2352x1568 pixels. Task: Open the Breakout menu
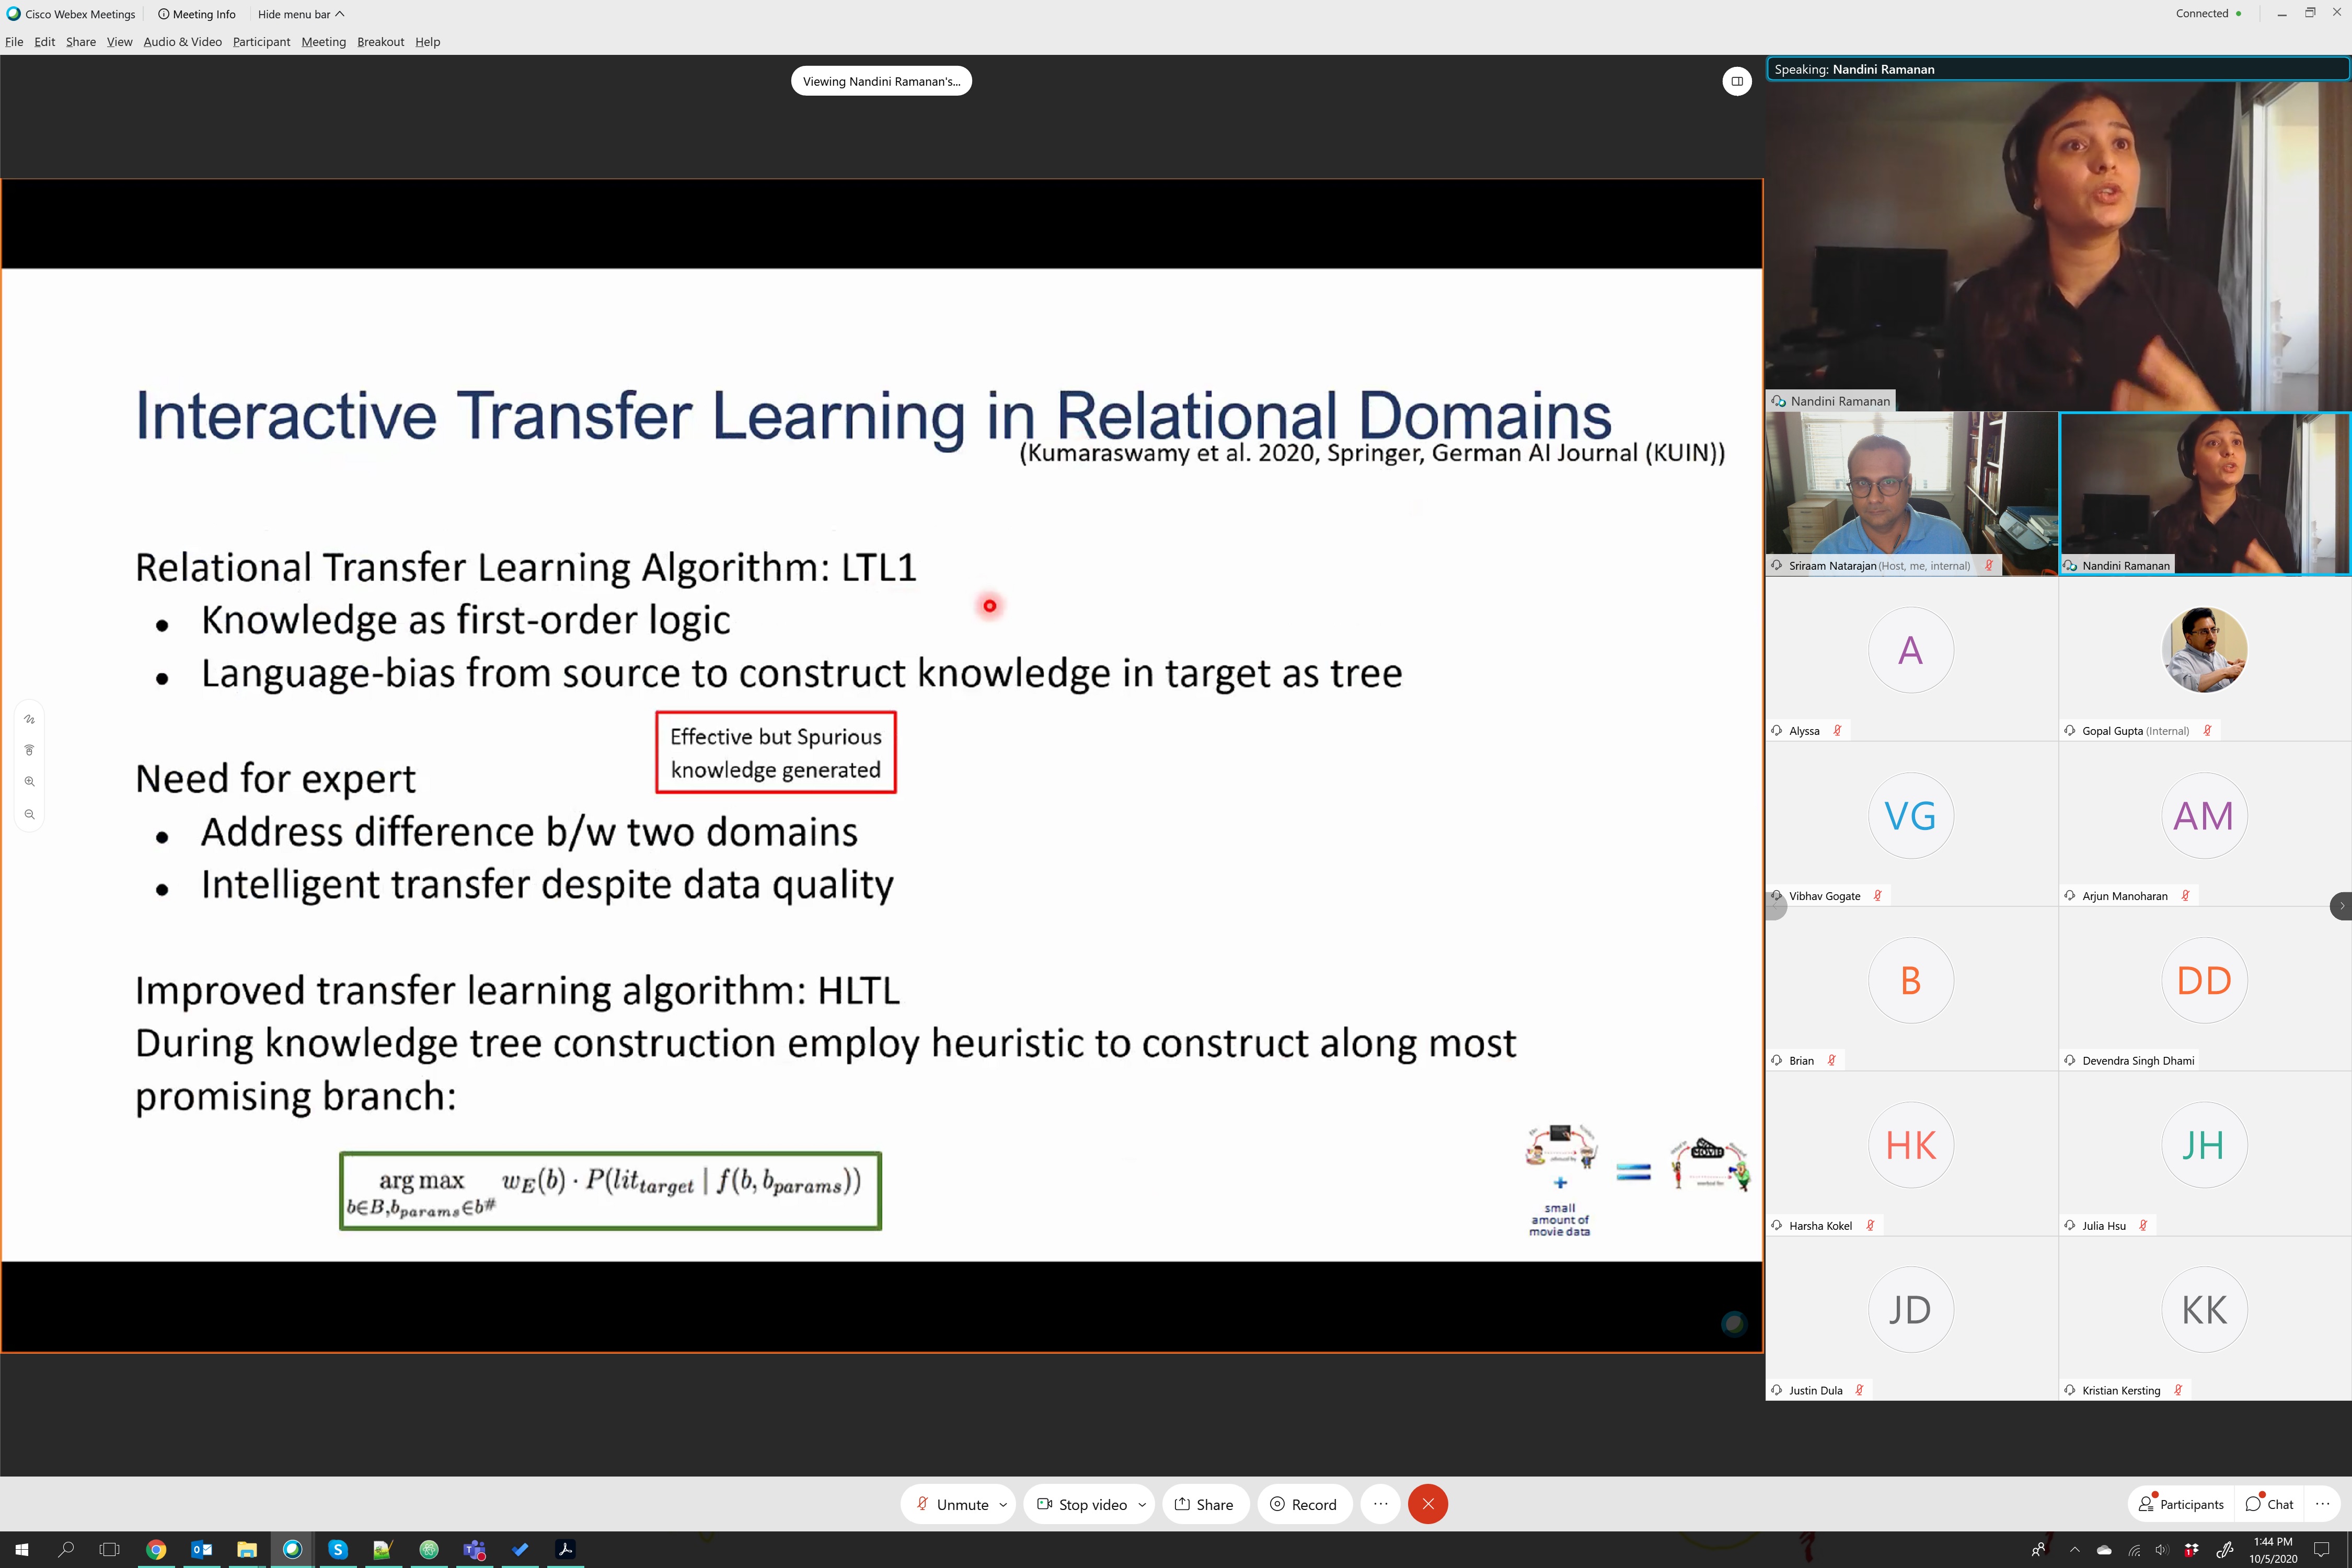[x=380, y=42]
